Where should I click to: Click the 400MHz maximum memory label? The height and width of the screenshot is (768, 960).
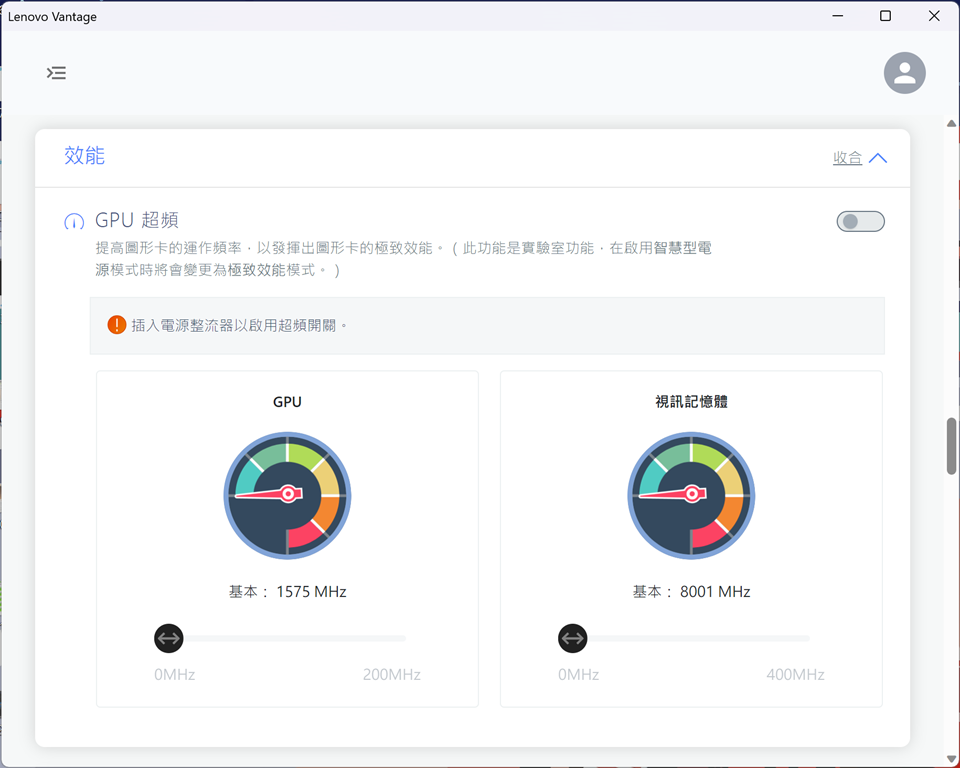click(795, 675)
